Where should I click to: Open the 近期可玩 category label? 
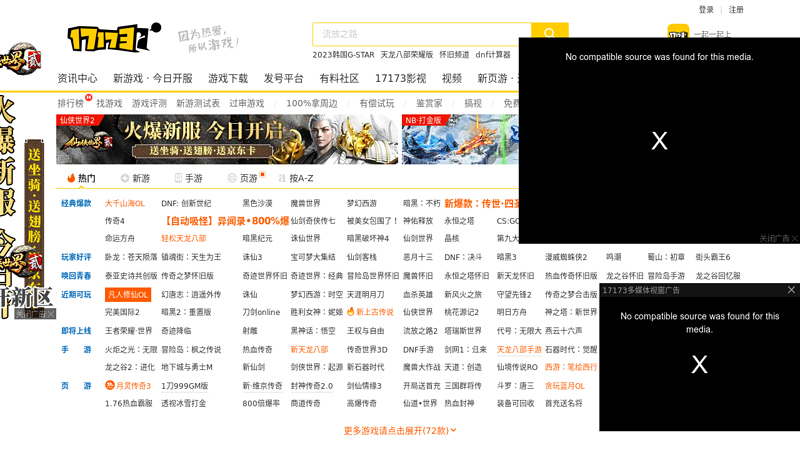click(x=76, y=294)
